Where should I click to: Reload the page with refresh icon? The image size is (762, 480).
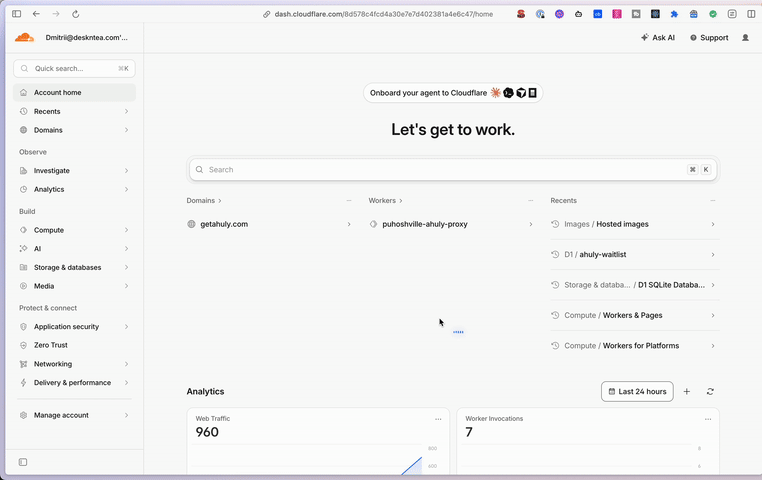tap(75, 14)
